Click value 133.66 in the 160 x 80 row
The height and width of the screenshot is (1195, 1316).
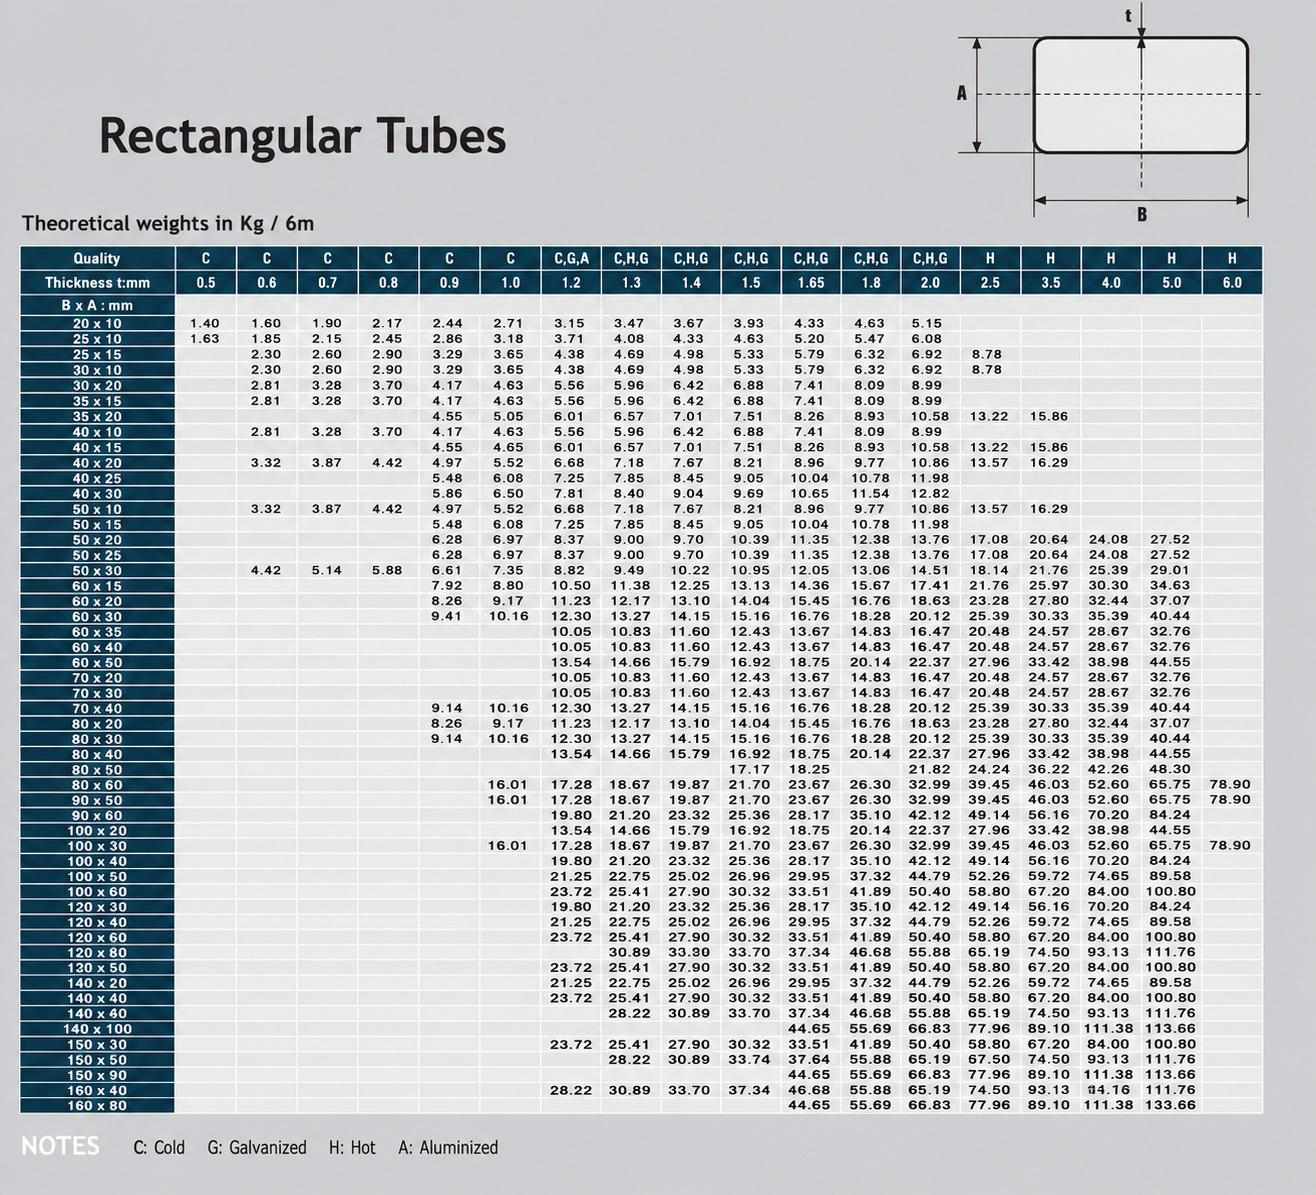(1170, 1106)
